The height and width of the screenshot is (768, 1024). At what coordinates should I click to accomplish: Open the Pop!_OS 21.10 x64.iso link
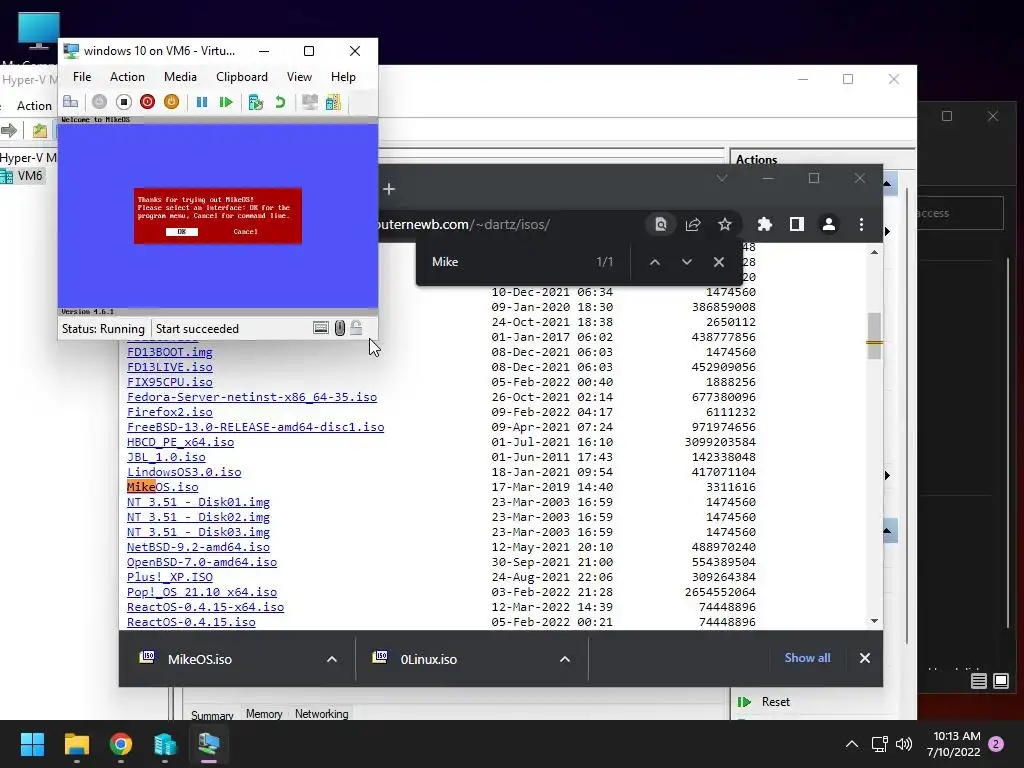pyautogui.click(x=202, y=592)
